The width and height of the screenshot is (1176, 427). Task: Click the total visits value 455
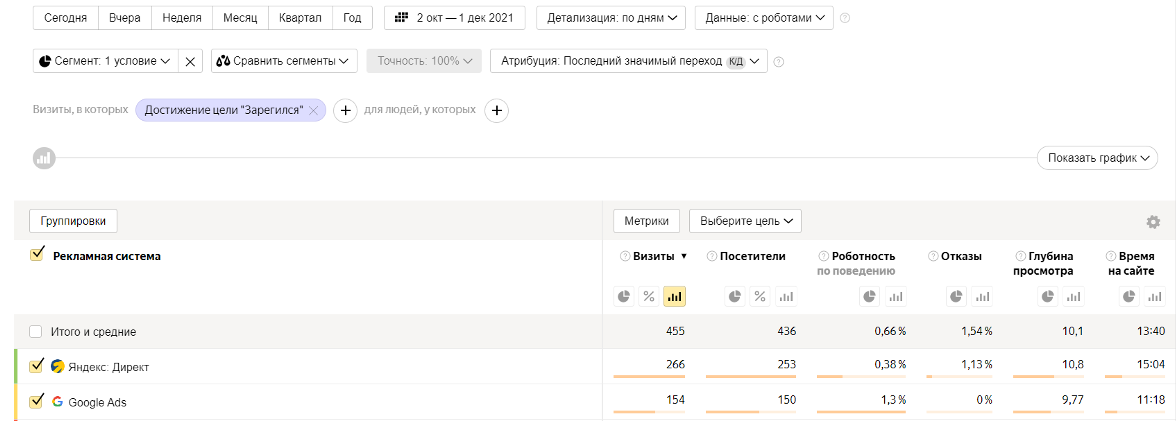tap(675, 331)
